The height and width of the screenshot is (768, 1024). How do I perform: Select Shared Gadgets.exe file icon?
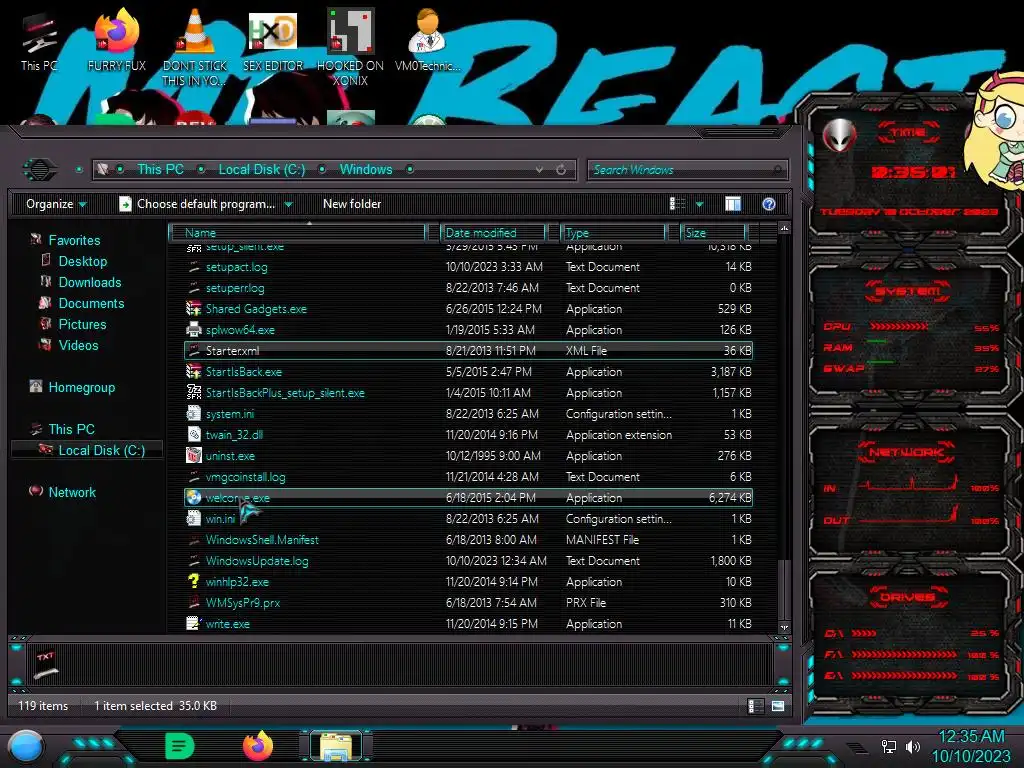(x=193, y=308)
